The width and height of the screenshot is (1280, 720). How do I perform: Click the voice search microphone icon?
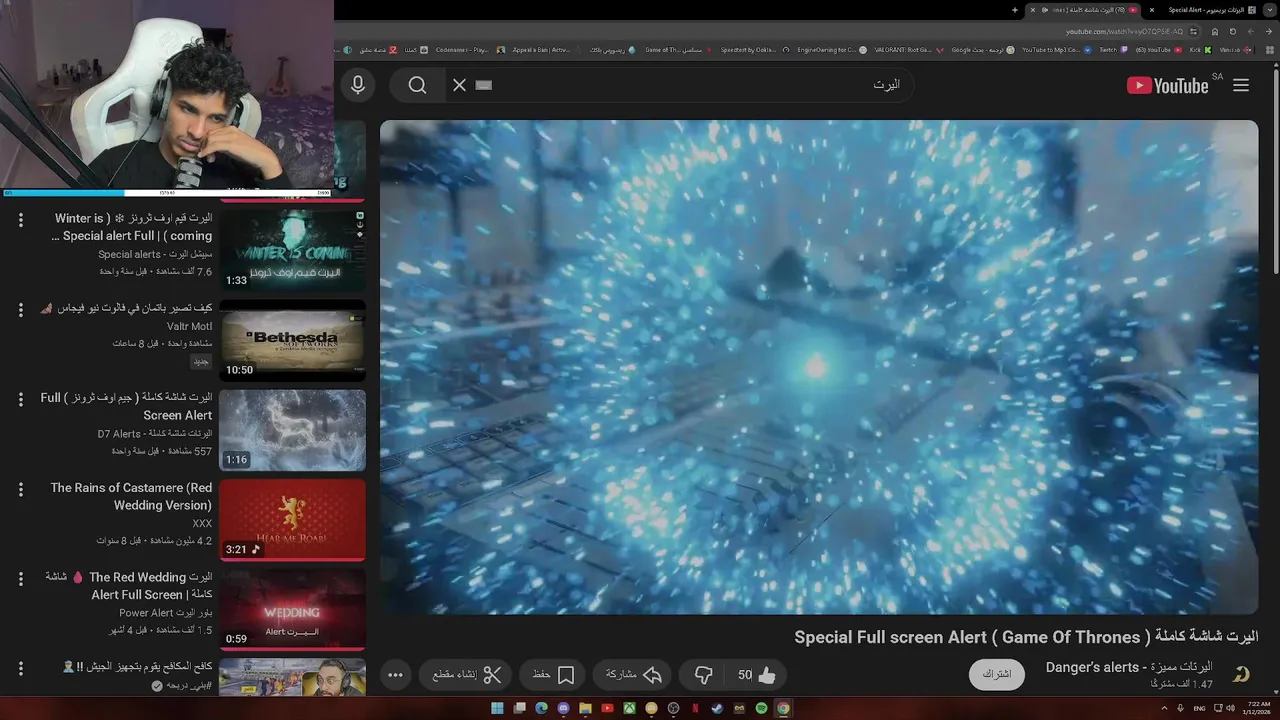tap(357, 85)
